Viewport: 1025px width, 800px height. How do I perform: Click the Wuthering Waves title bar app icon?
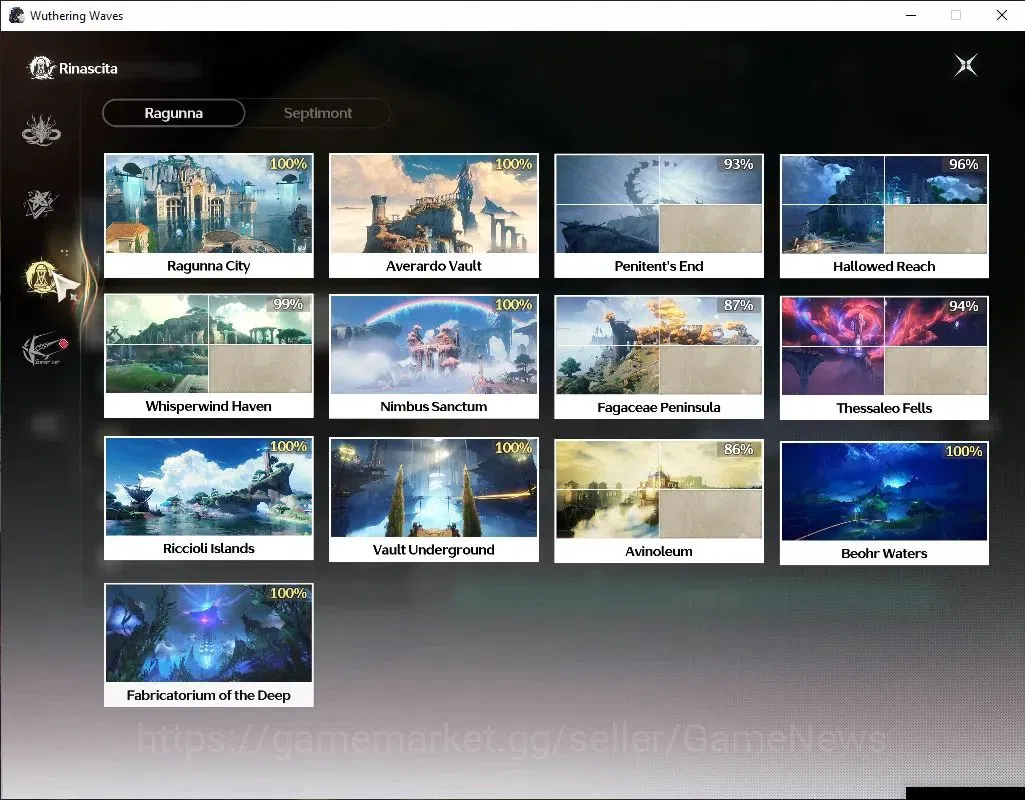point(16,15)
